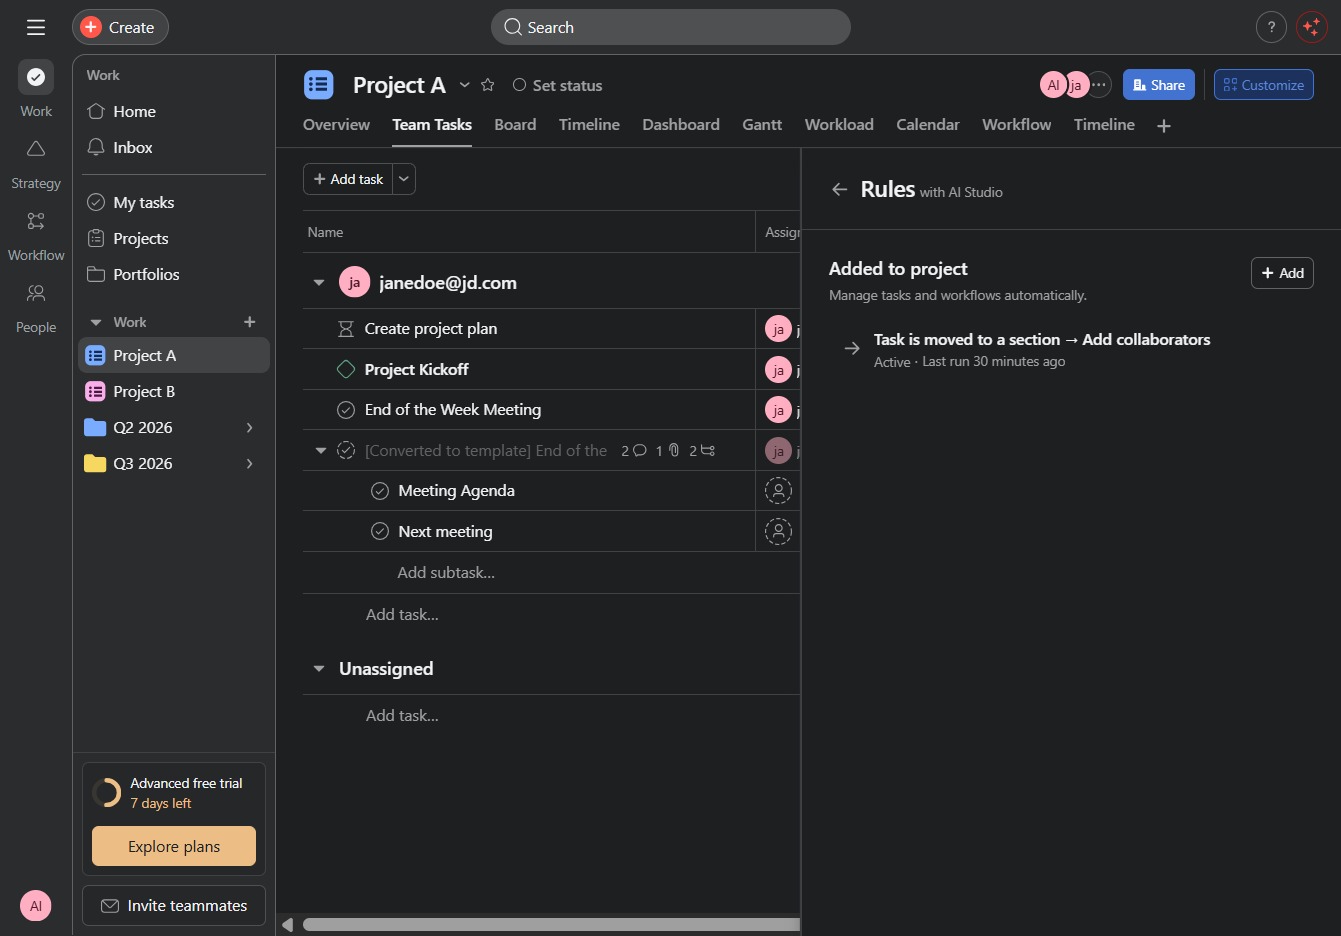Click the Set status circle
The image size is (1341, 936).
[x=519, y=85]
